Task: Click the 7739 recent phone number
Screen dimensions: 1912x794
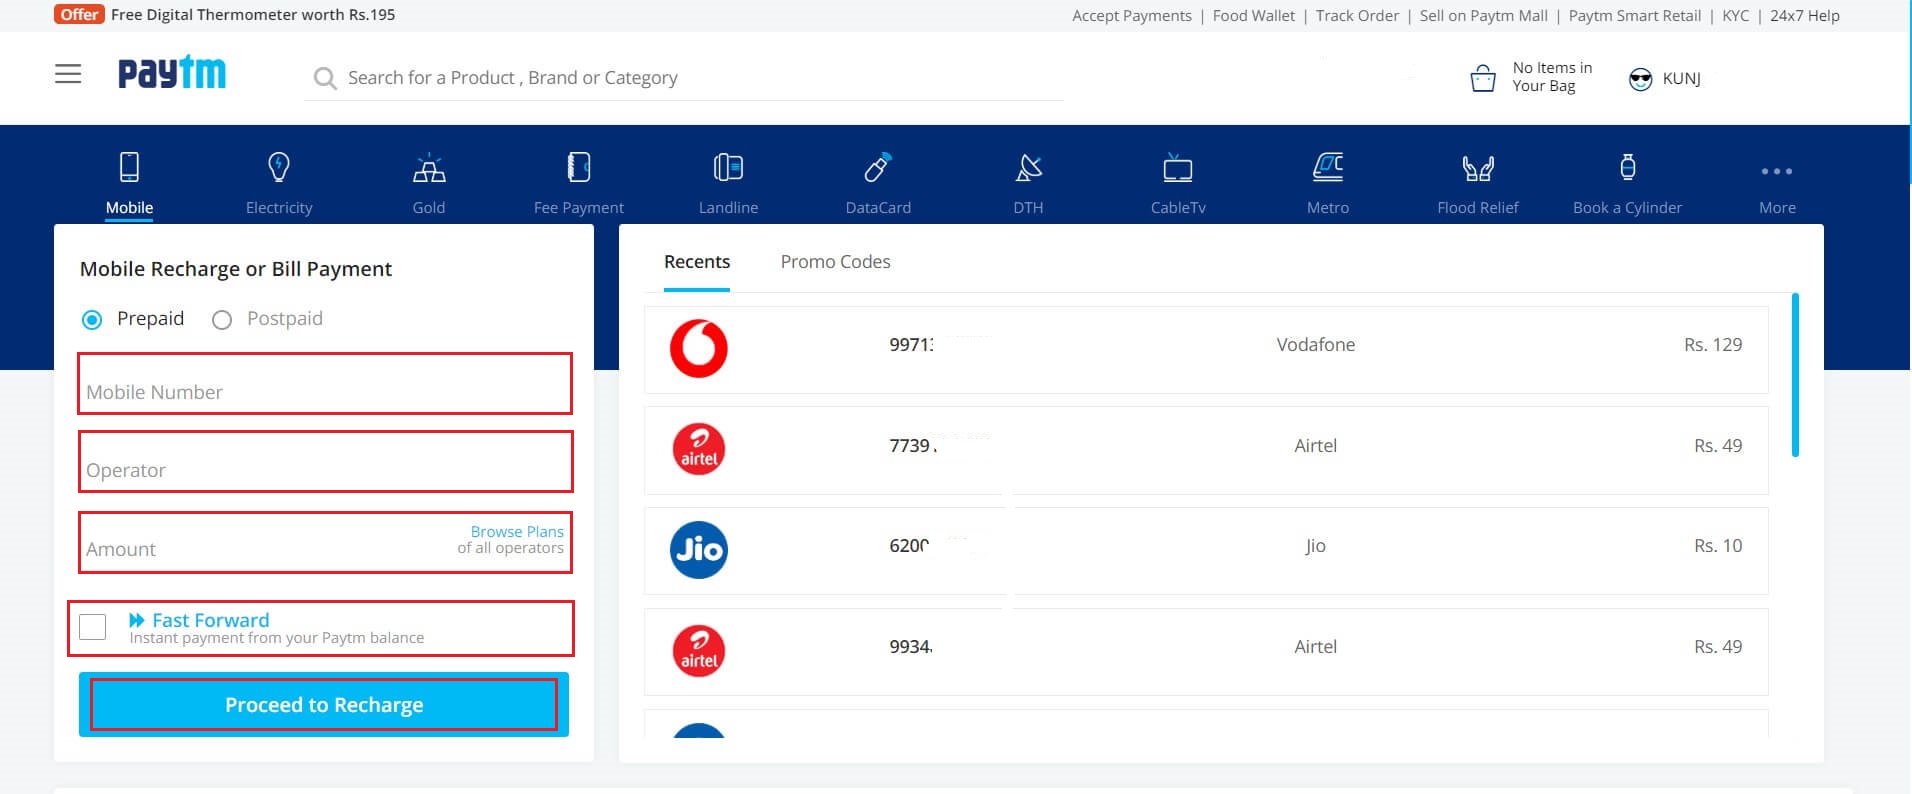Action: (x=913, y=446)
